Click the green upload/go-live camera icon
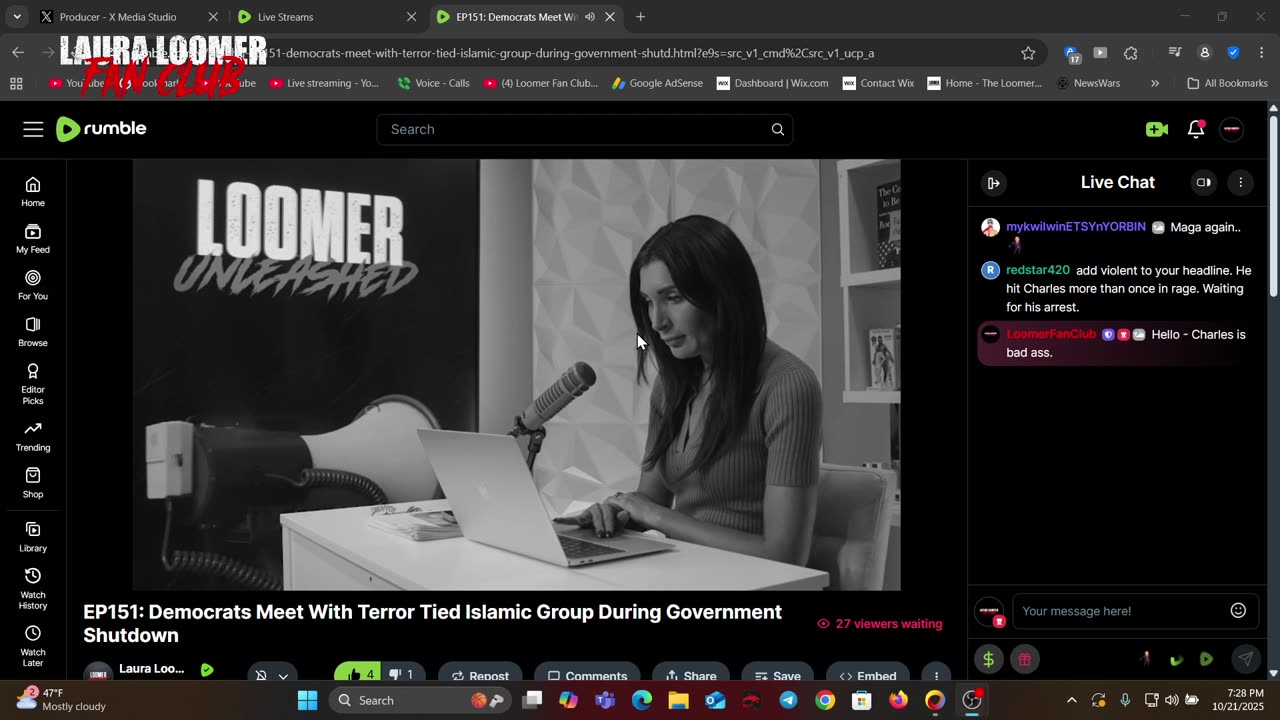The height and width of the screenshot is (720, 1280). pyautogui.click(x=1157, y=129)
